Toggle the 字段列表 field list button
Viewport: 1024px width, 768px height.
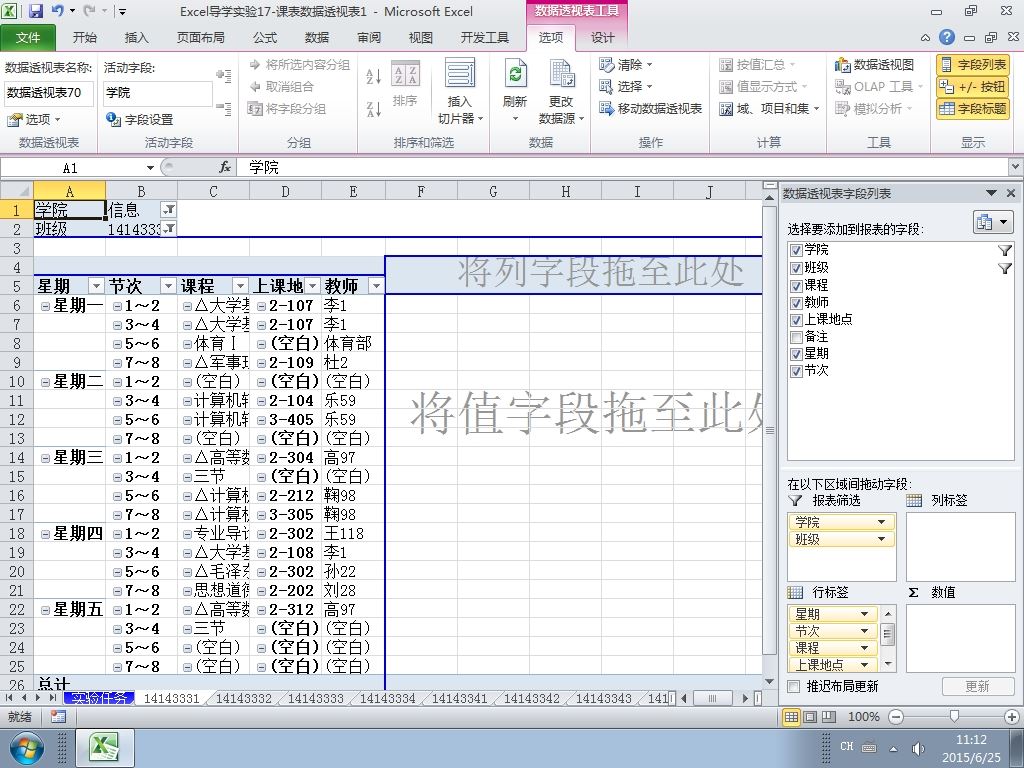tap(972, 65)
